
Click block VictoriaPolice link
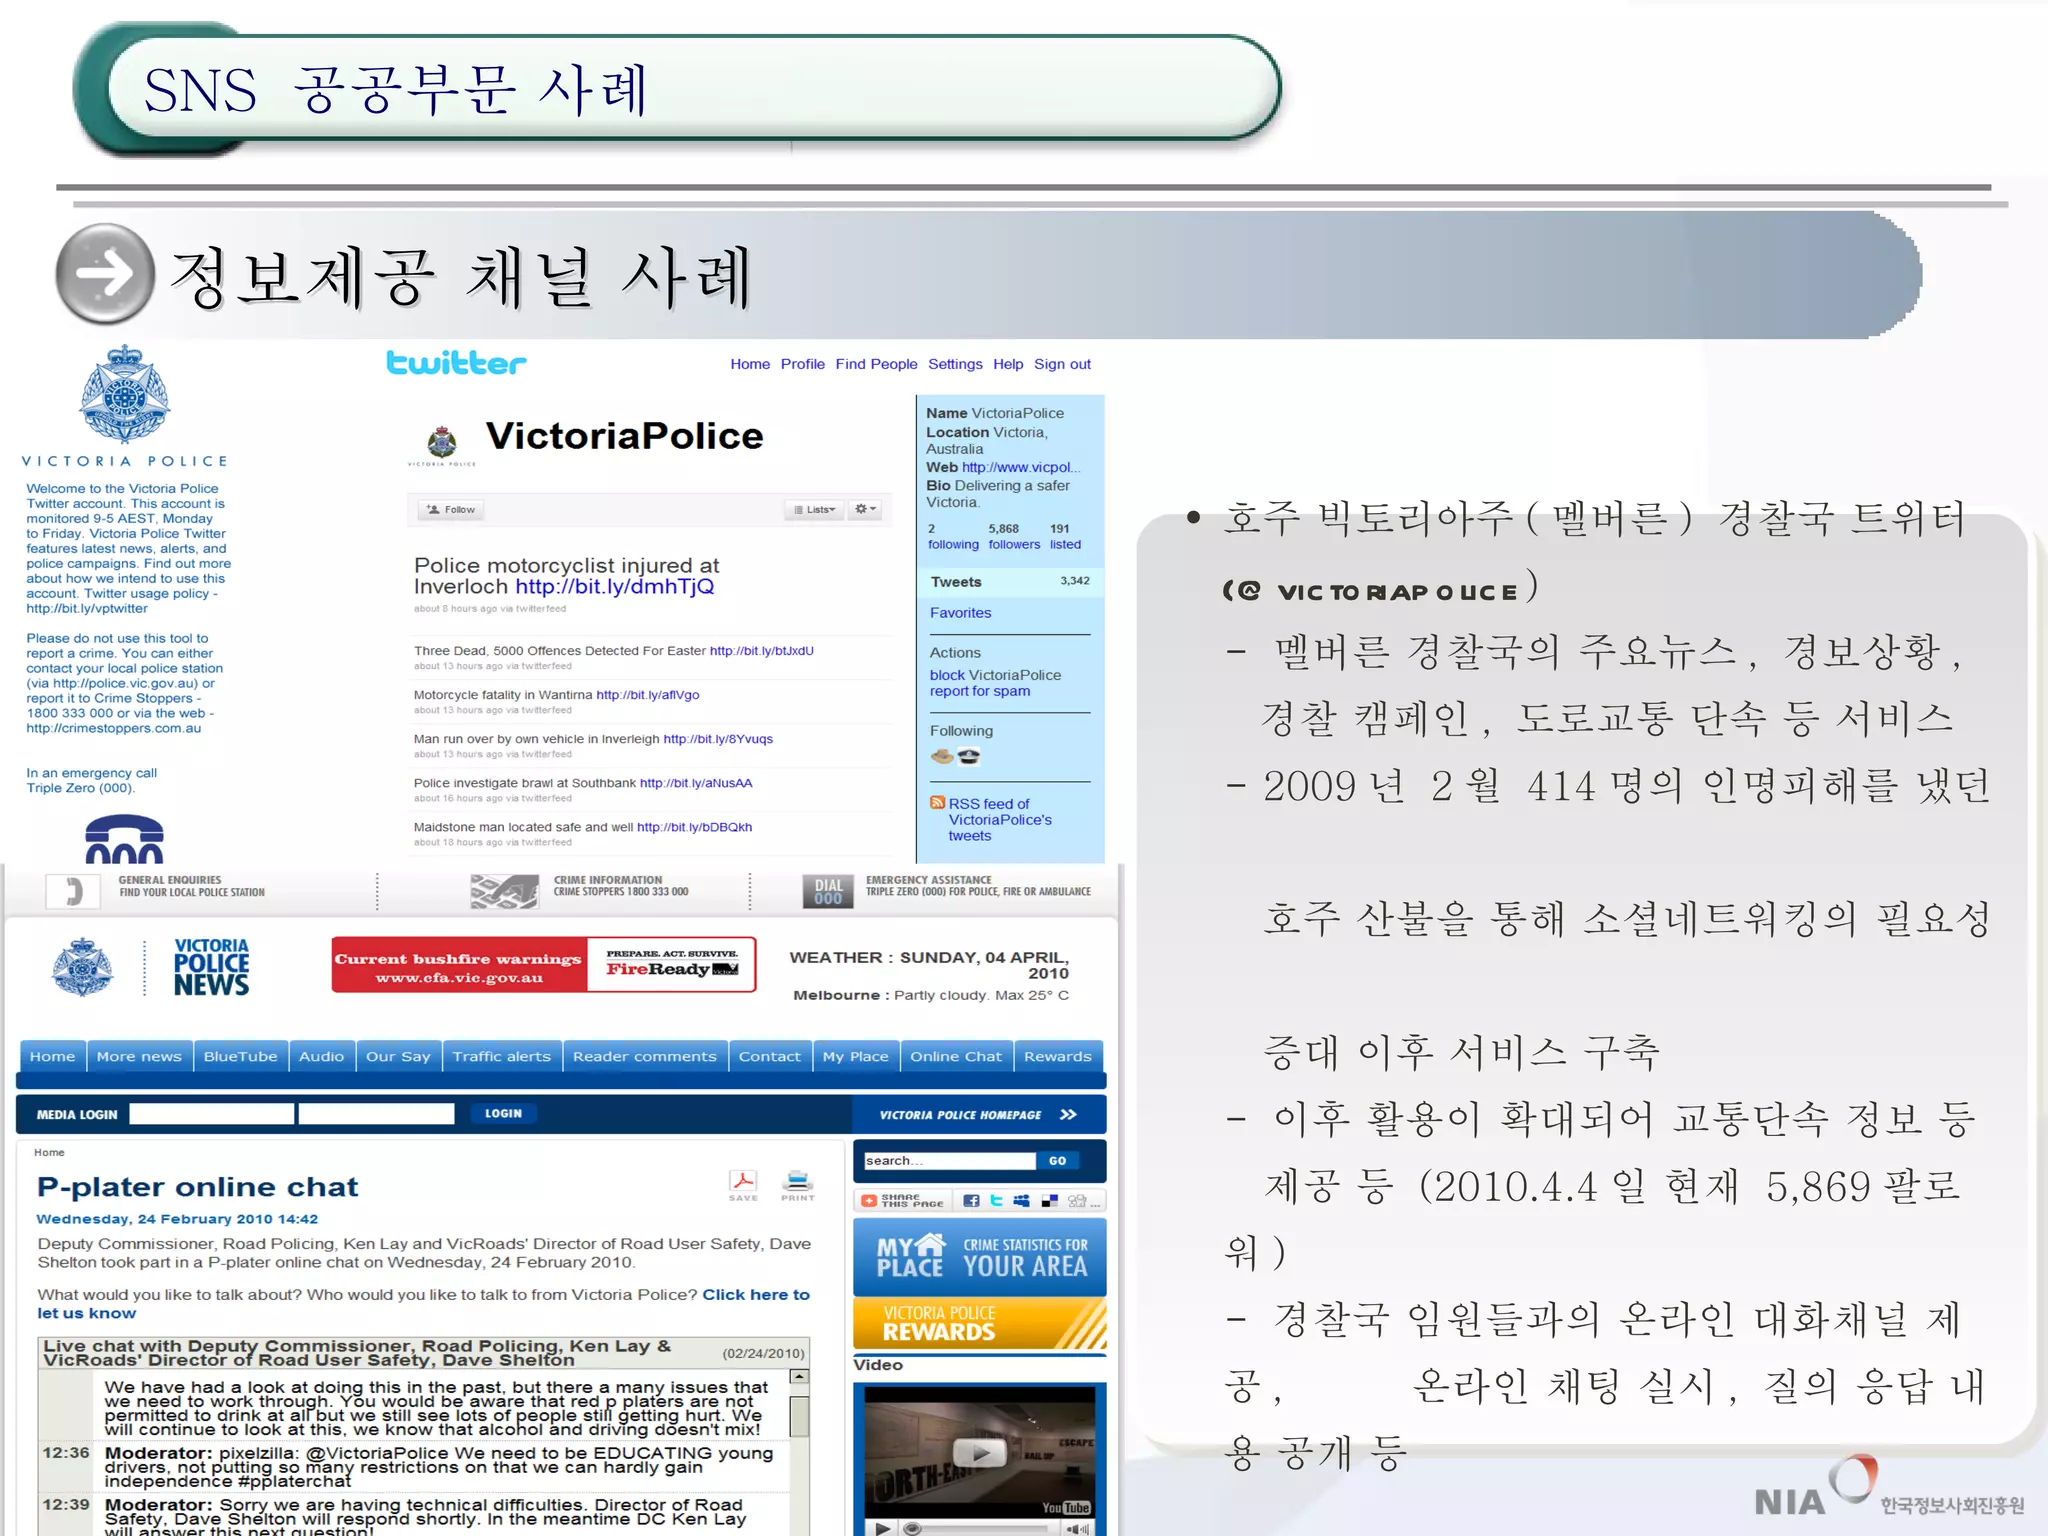(995, 675)
